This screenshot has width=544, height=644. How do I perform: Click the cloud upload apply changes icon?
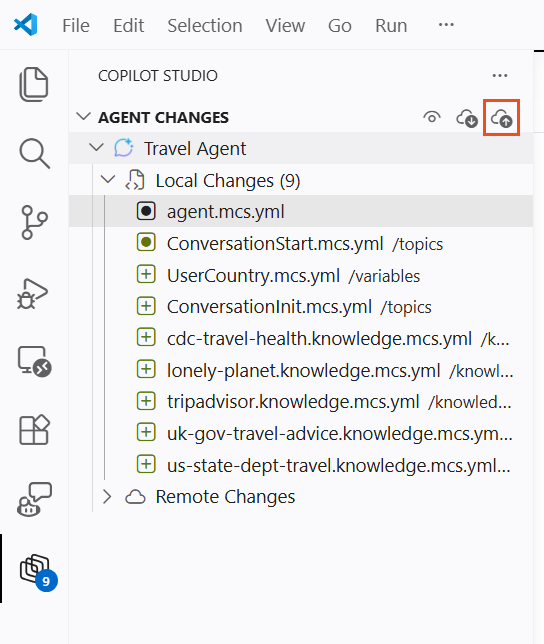(x=501, y=118)
